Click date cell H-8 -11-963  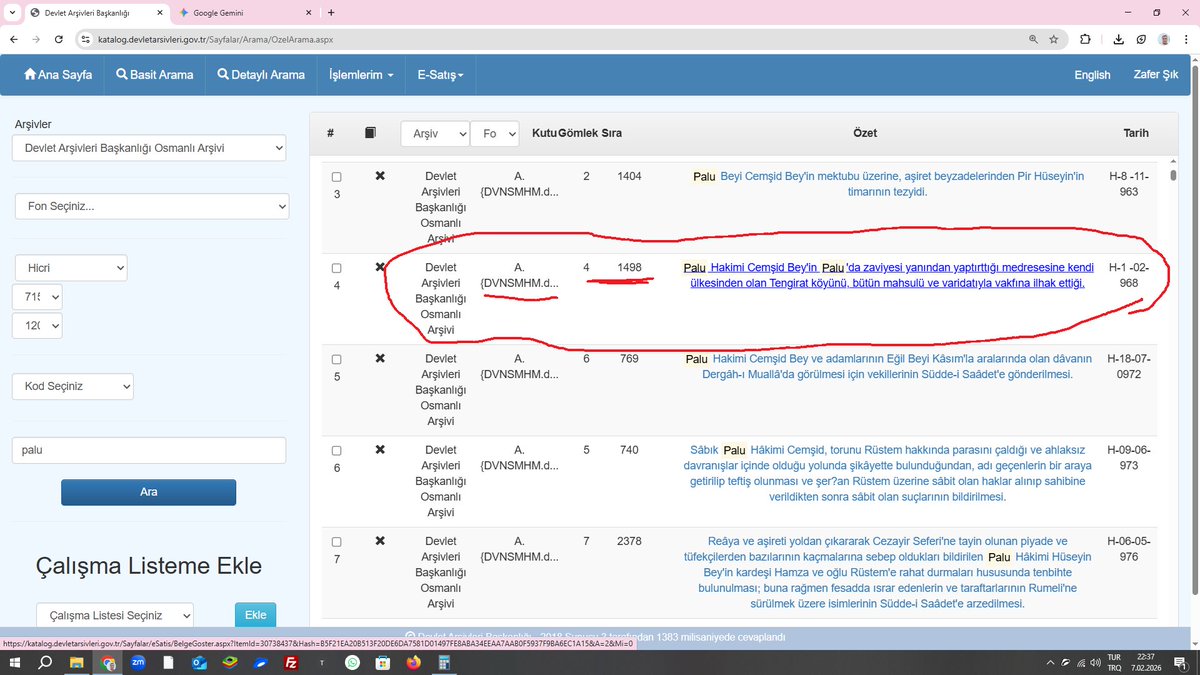(1129, 184)
